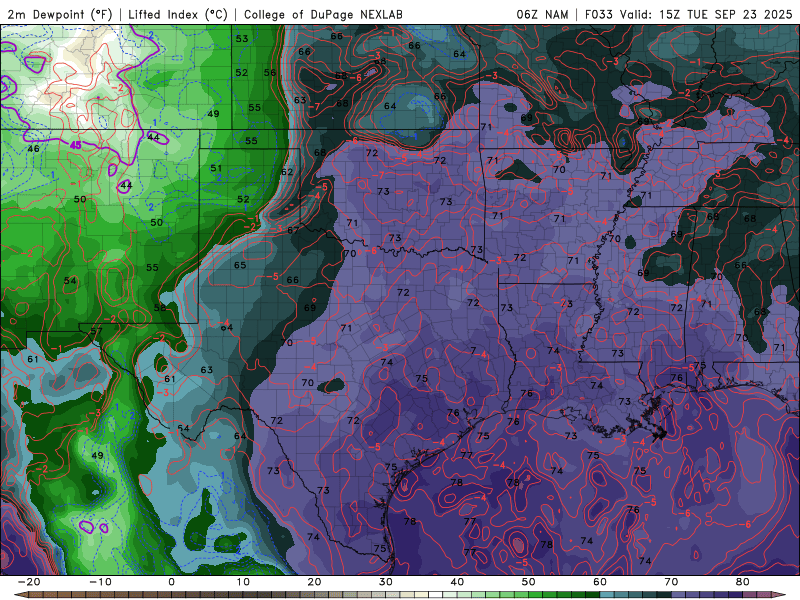Viewport: 800px width, 600px height.
Task: Click the '70' color scale label
Action: [x=671, y=582]
